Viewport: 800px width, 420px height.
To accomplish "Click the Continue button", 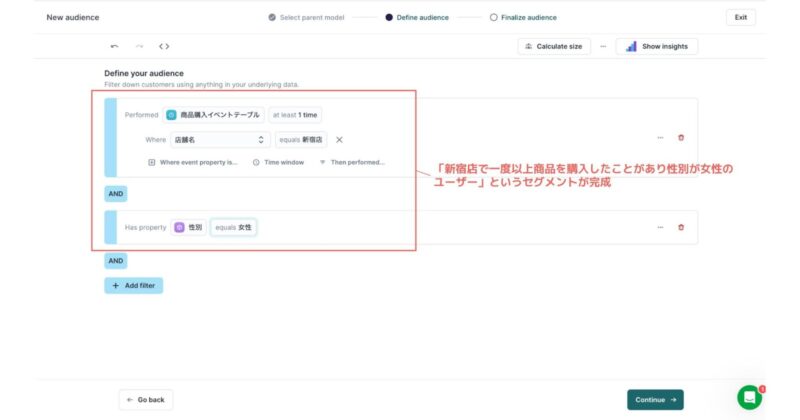I will point(655,400).
